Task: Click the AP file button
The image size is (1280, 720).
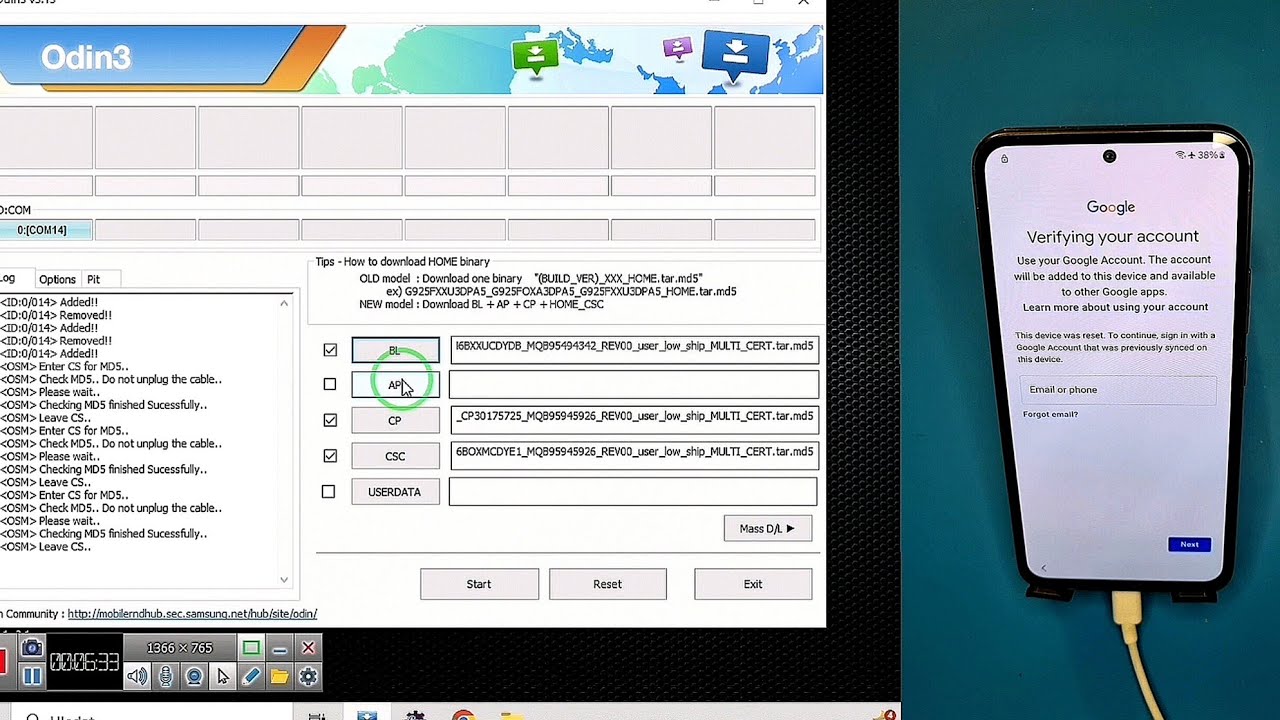Action: [x=395, y=385]
